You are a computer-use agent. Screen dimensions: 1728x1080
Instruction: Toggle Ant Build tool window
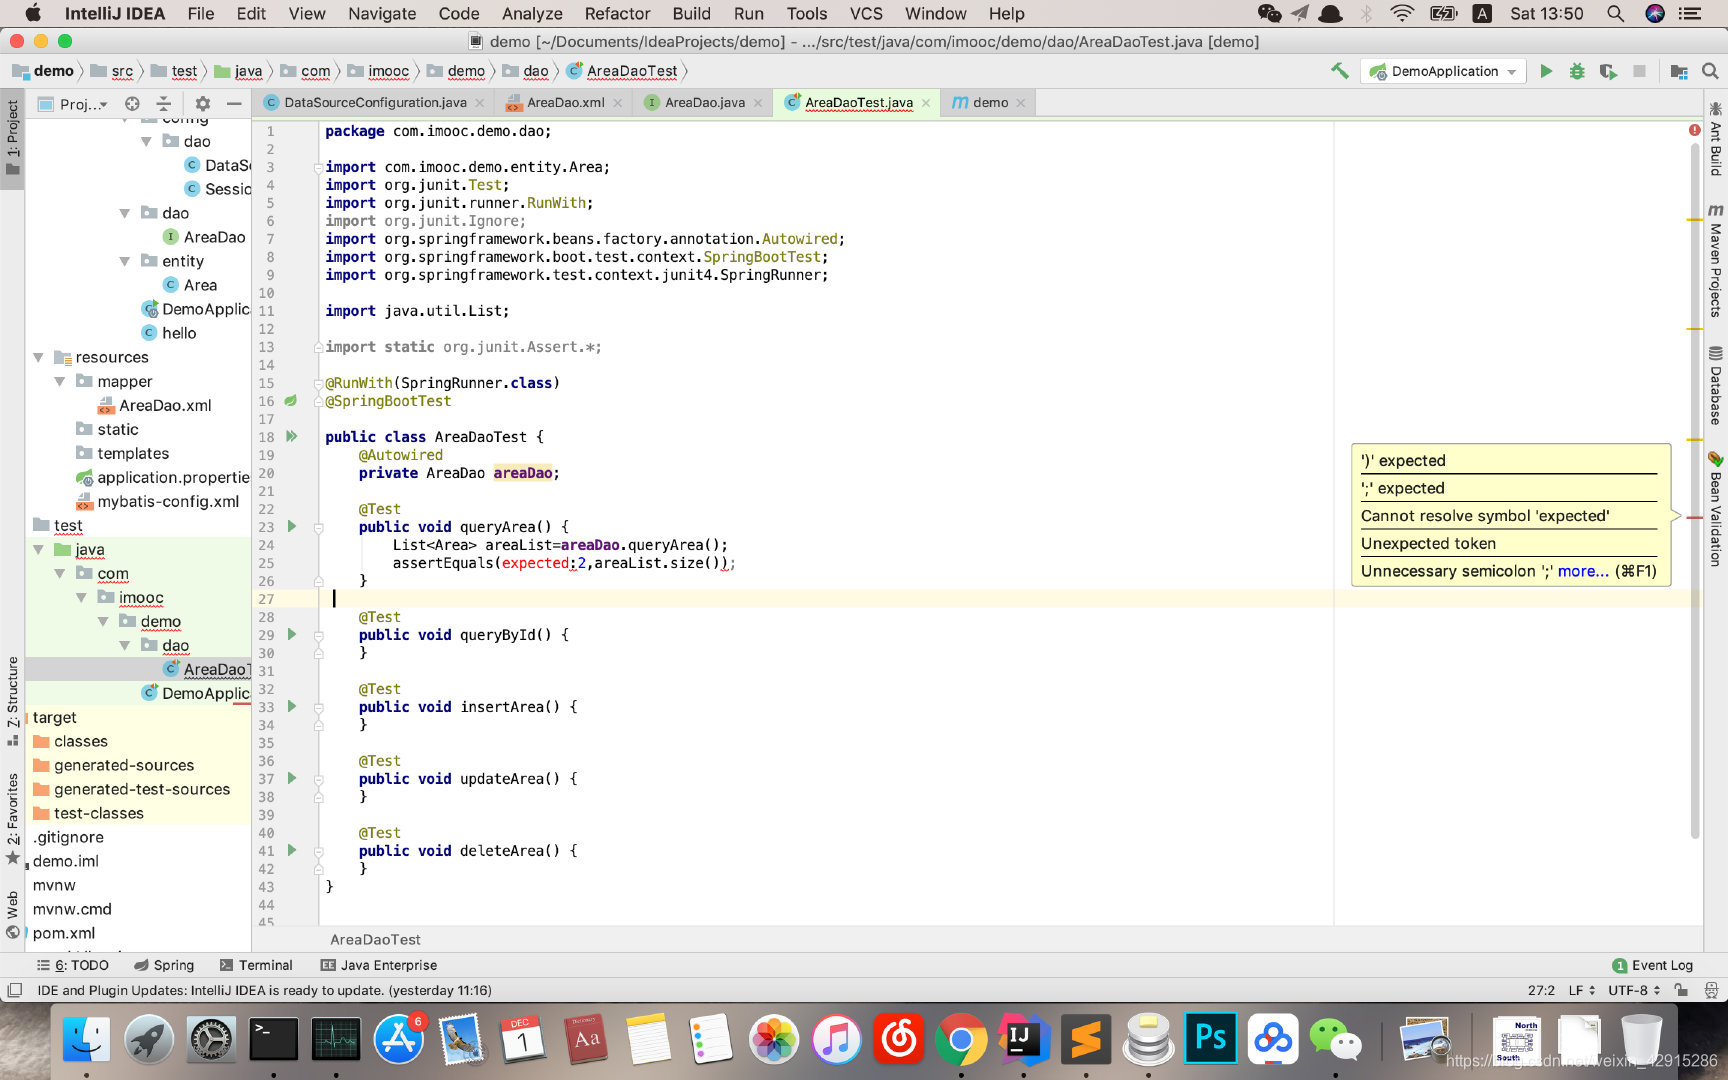[x=1715, y=138]
